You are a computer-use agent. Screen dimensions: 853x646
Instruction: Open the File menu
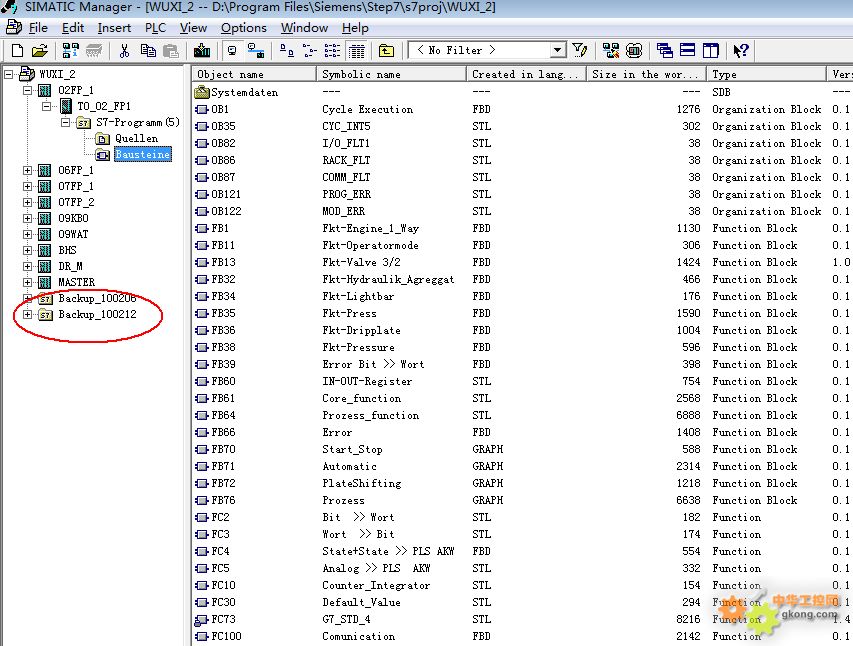pyautogui.click(x=38, y=28)
